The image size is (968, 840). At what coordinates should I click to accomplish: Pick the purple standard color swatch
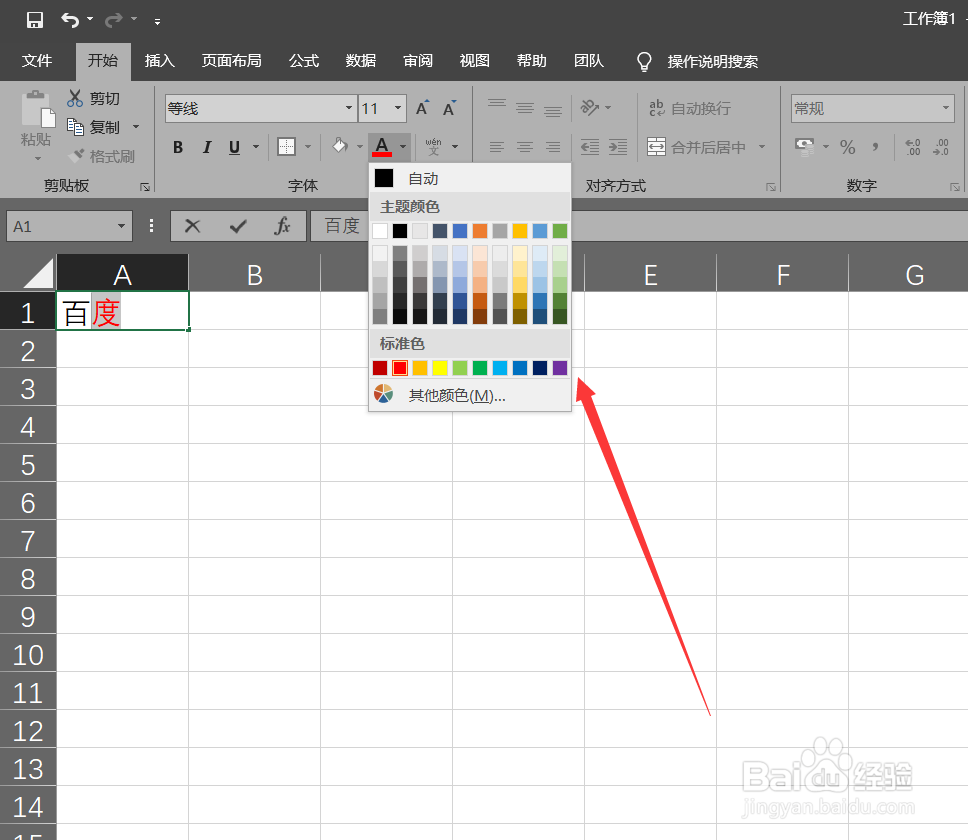tap(560, 368)
